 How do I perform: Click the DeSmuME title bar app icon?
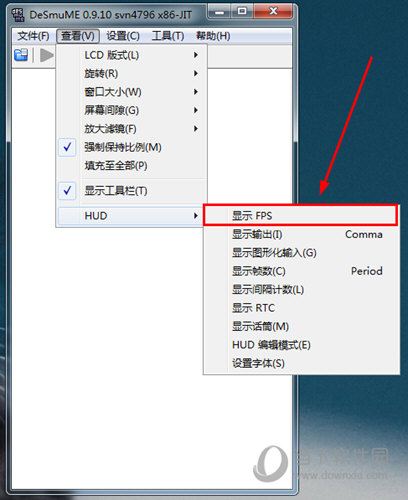pos(18,15)
